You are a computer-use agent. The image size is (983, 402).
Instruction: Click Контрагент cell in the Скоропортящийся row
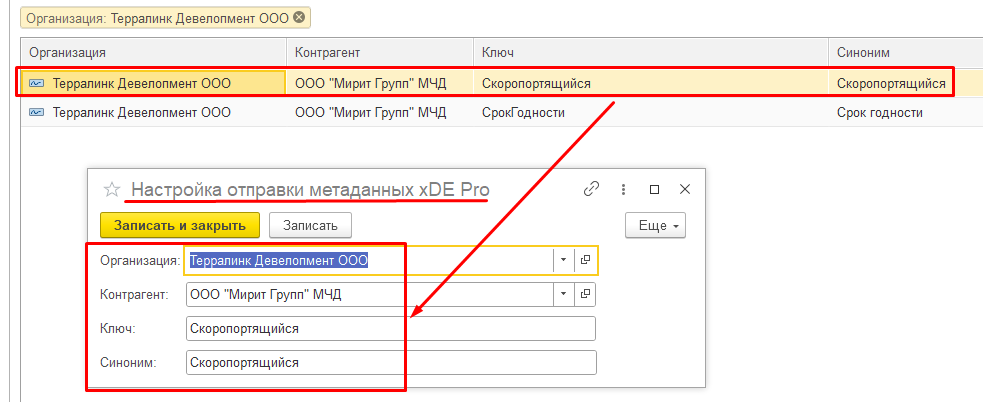coord(380,83)
